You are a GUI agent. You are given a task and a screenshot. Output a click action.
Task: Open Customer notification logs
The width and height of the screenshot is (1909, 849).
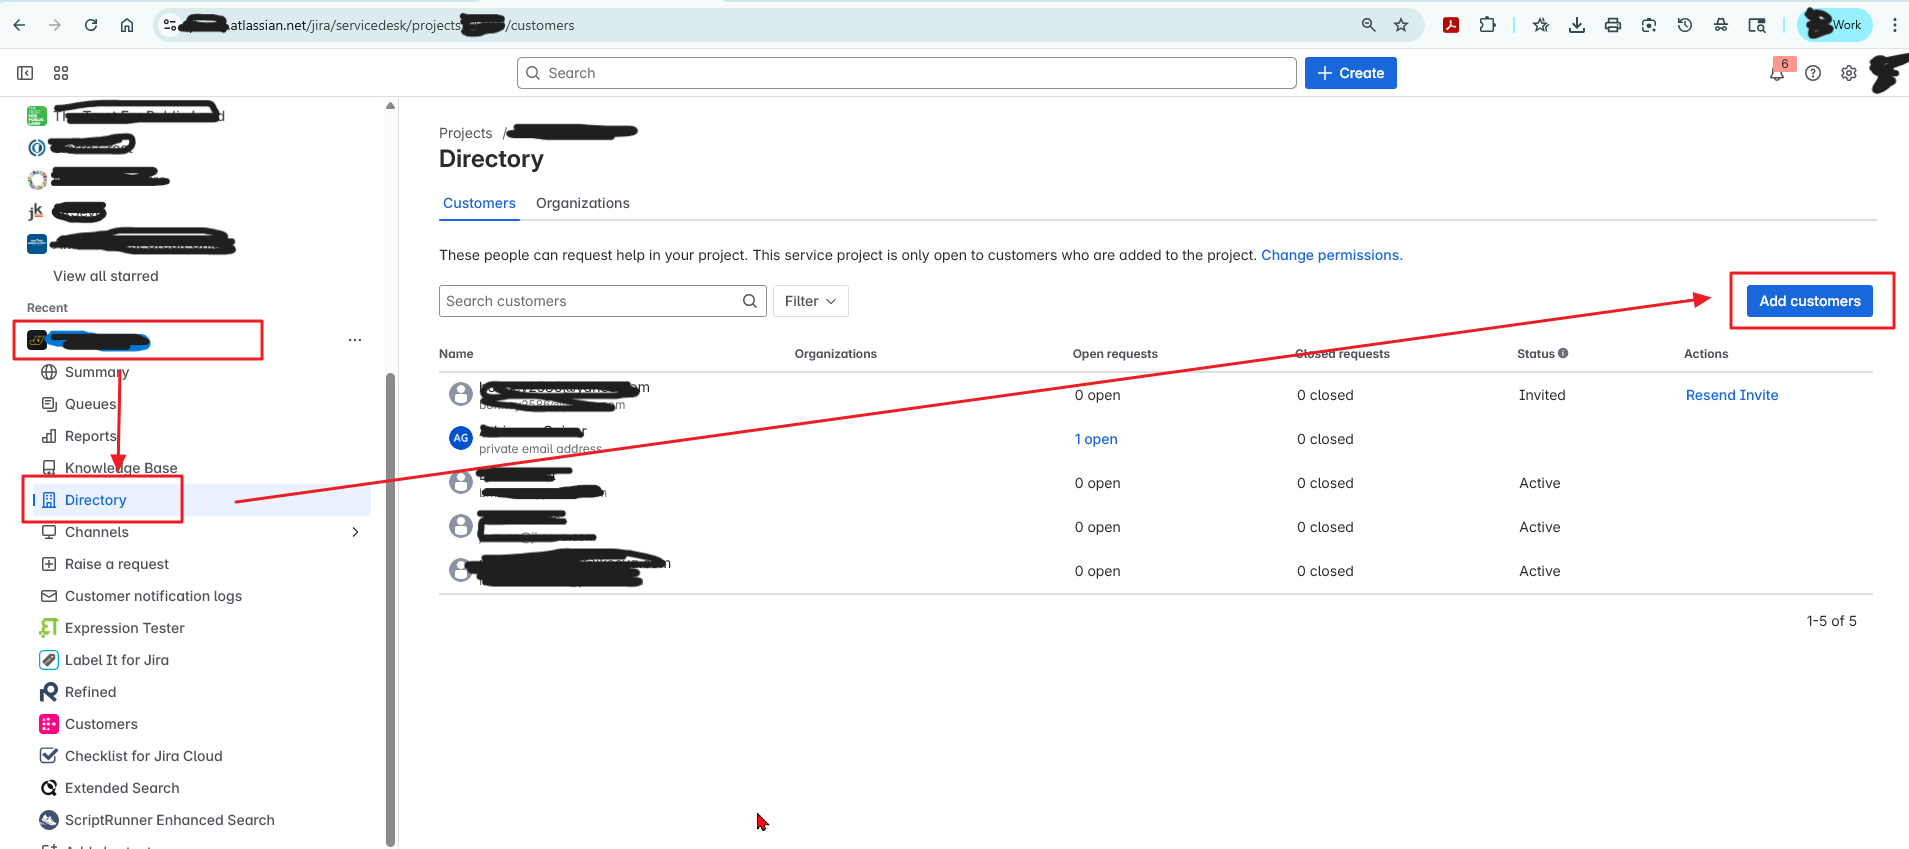tap(153, 596)
